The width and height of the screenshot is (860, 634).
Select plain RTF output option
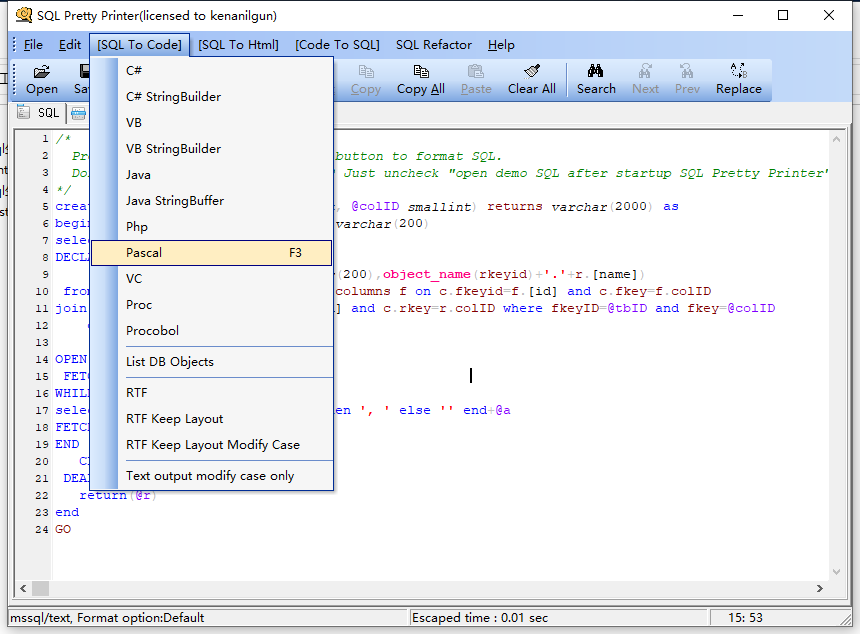coord(212,393)
